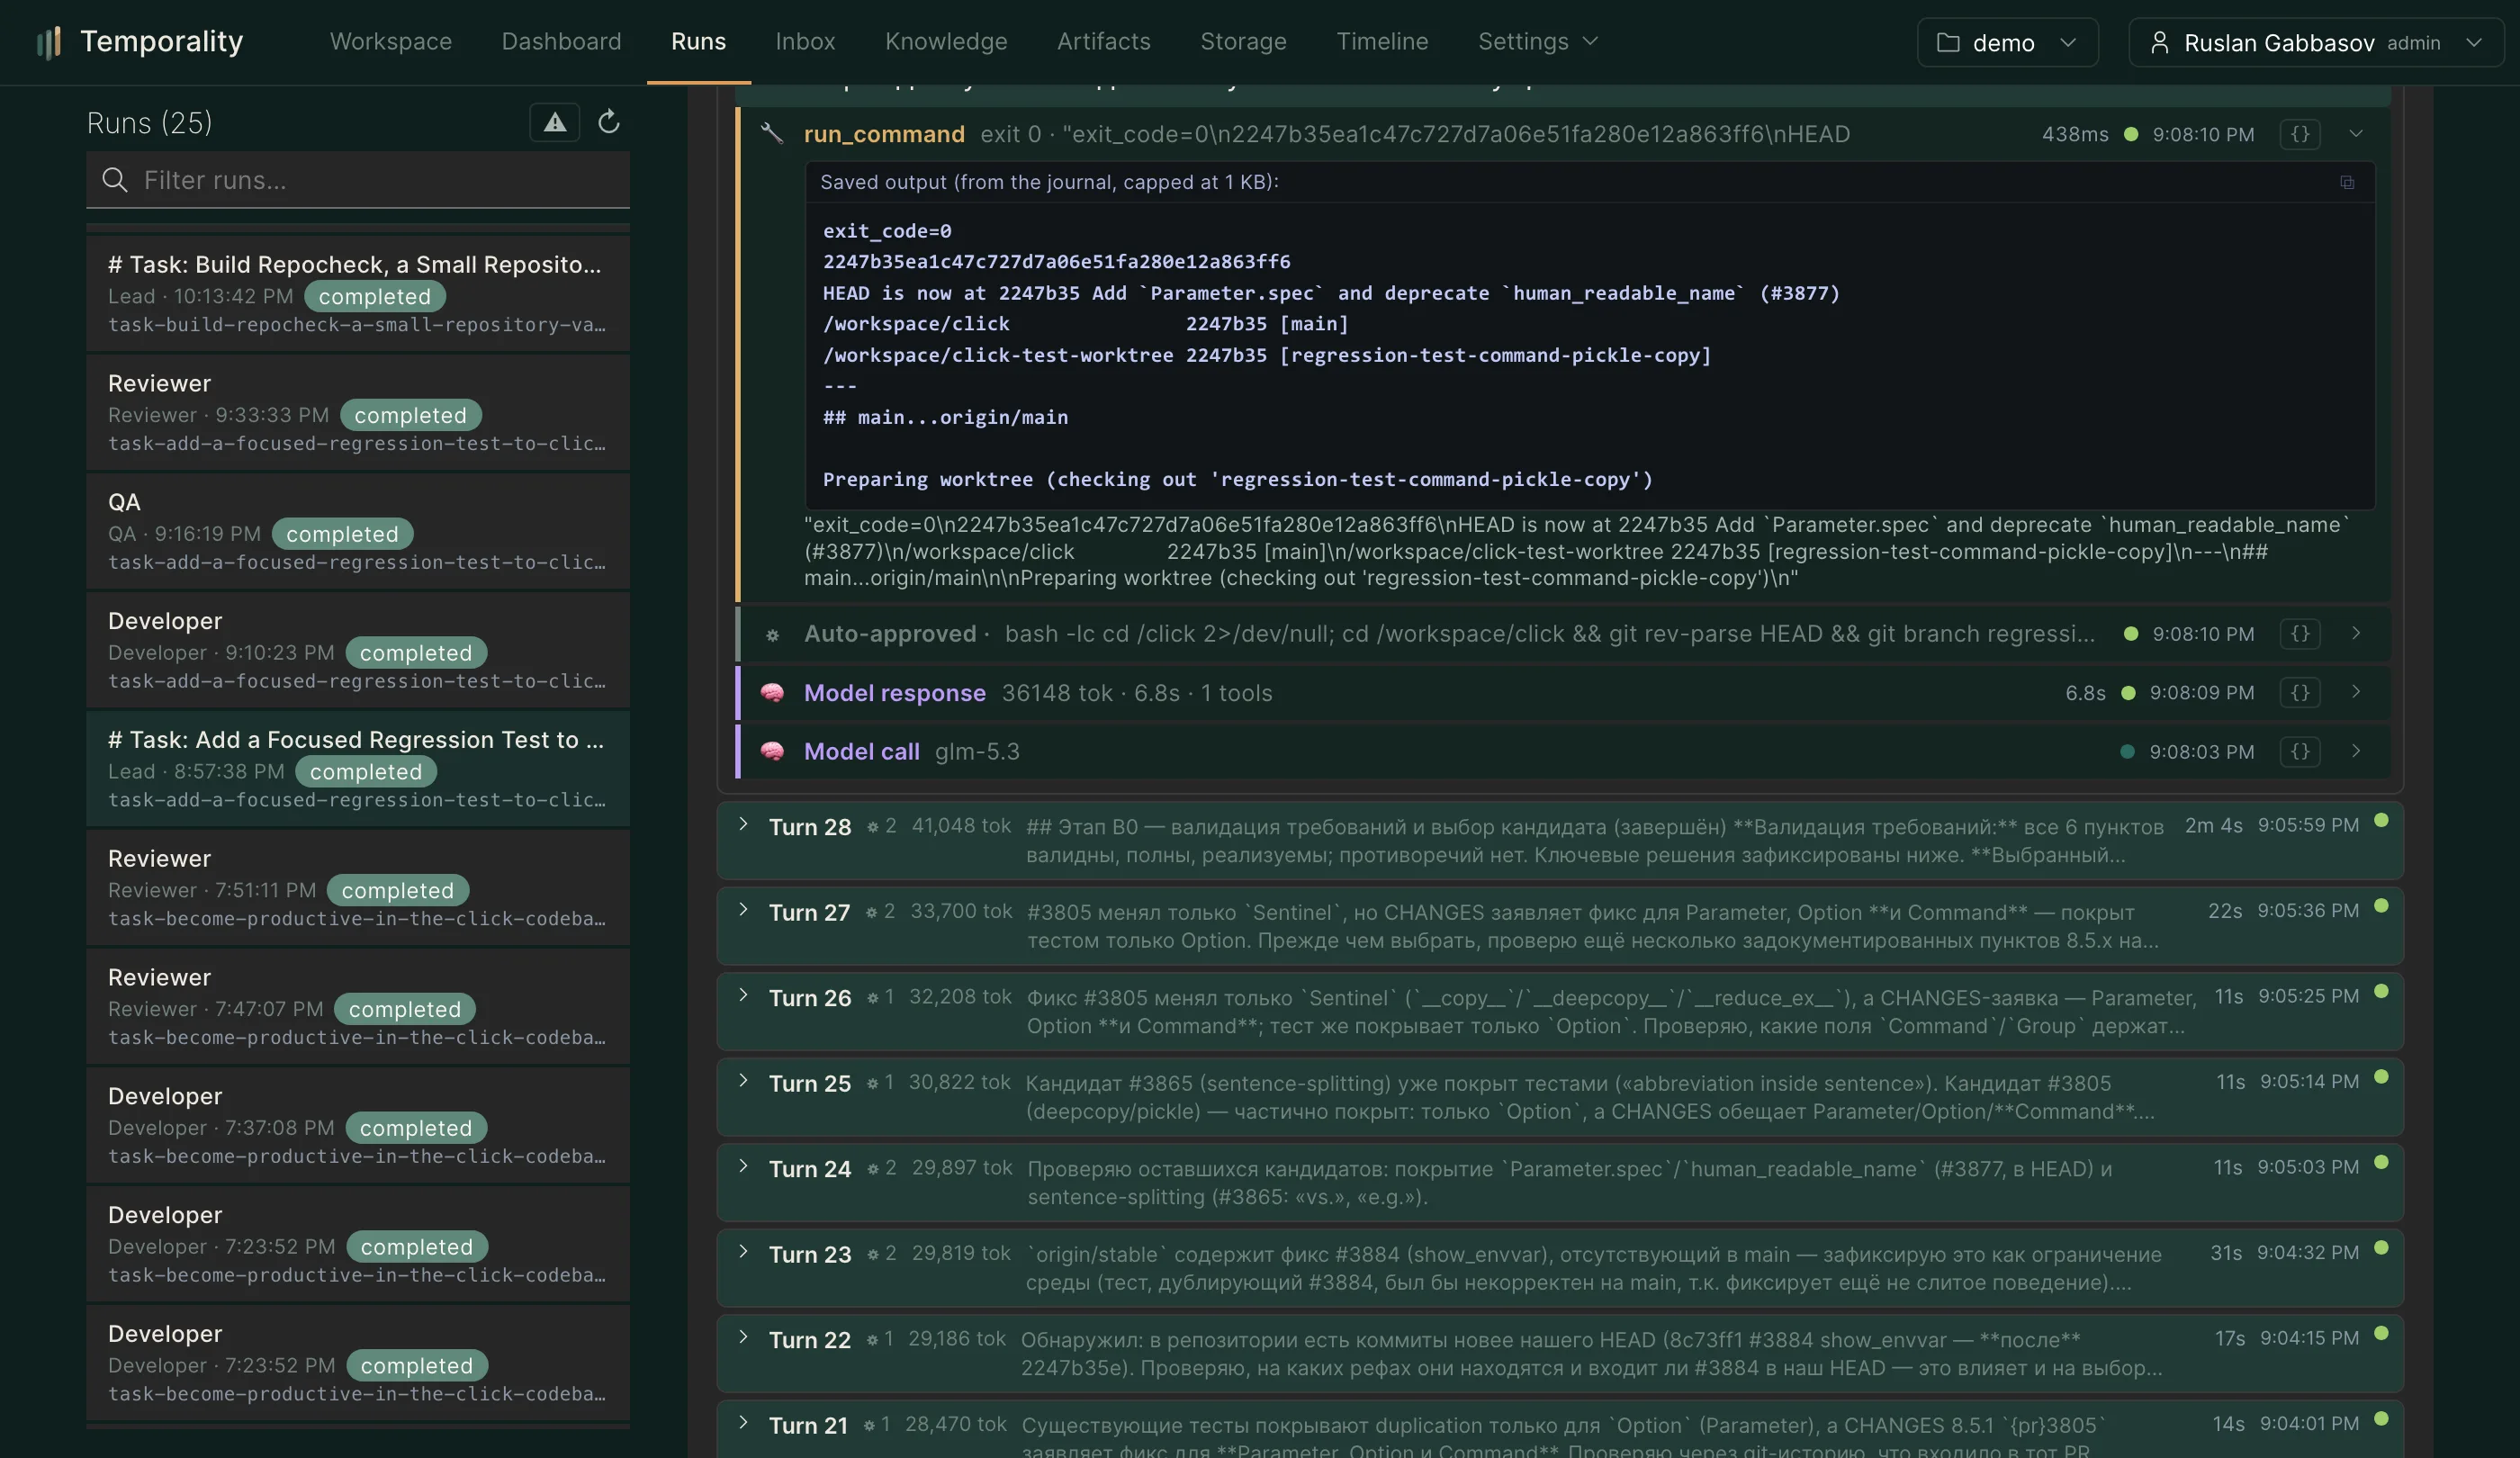Expand Turn 24
This screenshot has height=1458, width=2520.
tap(743, 1166)
